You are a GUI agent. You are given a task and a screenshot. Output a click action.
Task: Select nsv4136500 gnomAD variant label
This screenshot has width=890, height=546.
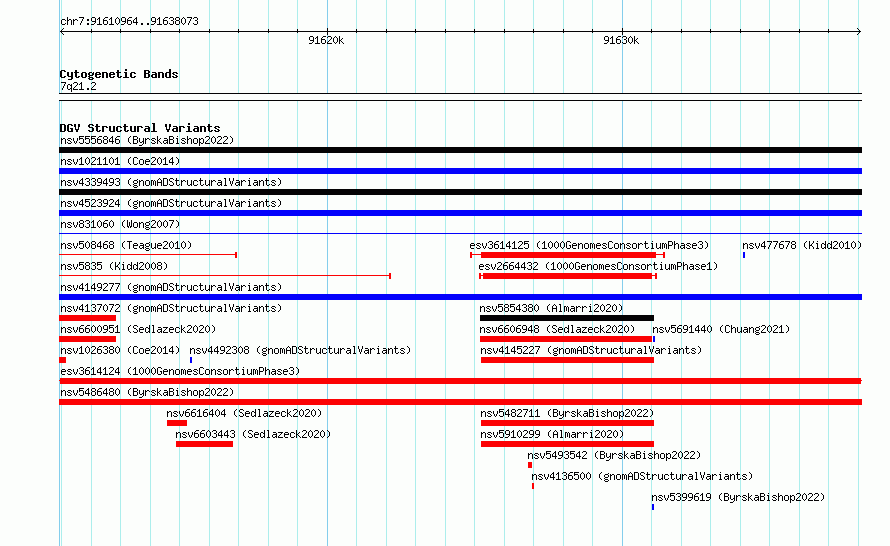[642, 476]
